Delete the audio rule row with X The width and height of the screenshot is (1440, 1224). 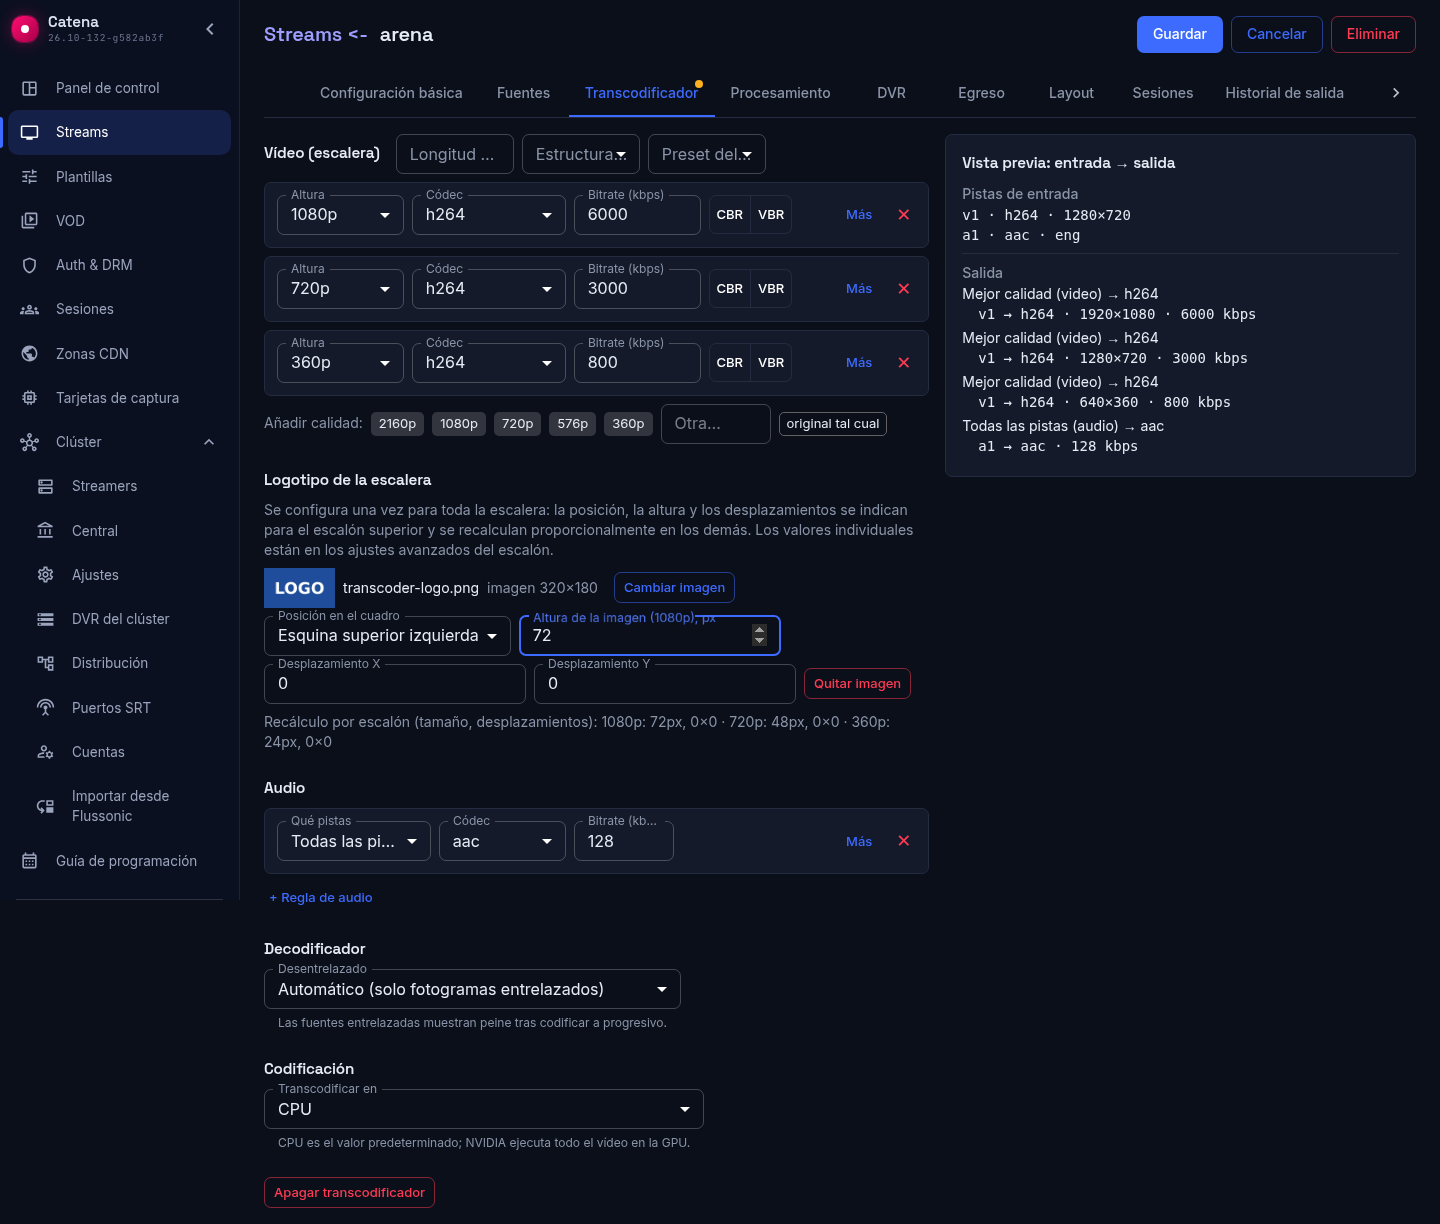coord(904,841)
